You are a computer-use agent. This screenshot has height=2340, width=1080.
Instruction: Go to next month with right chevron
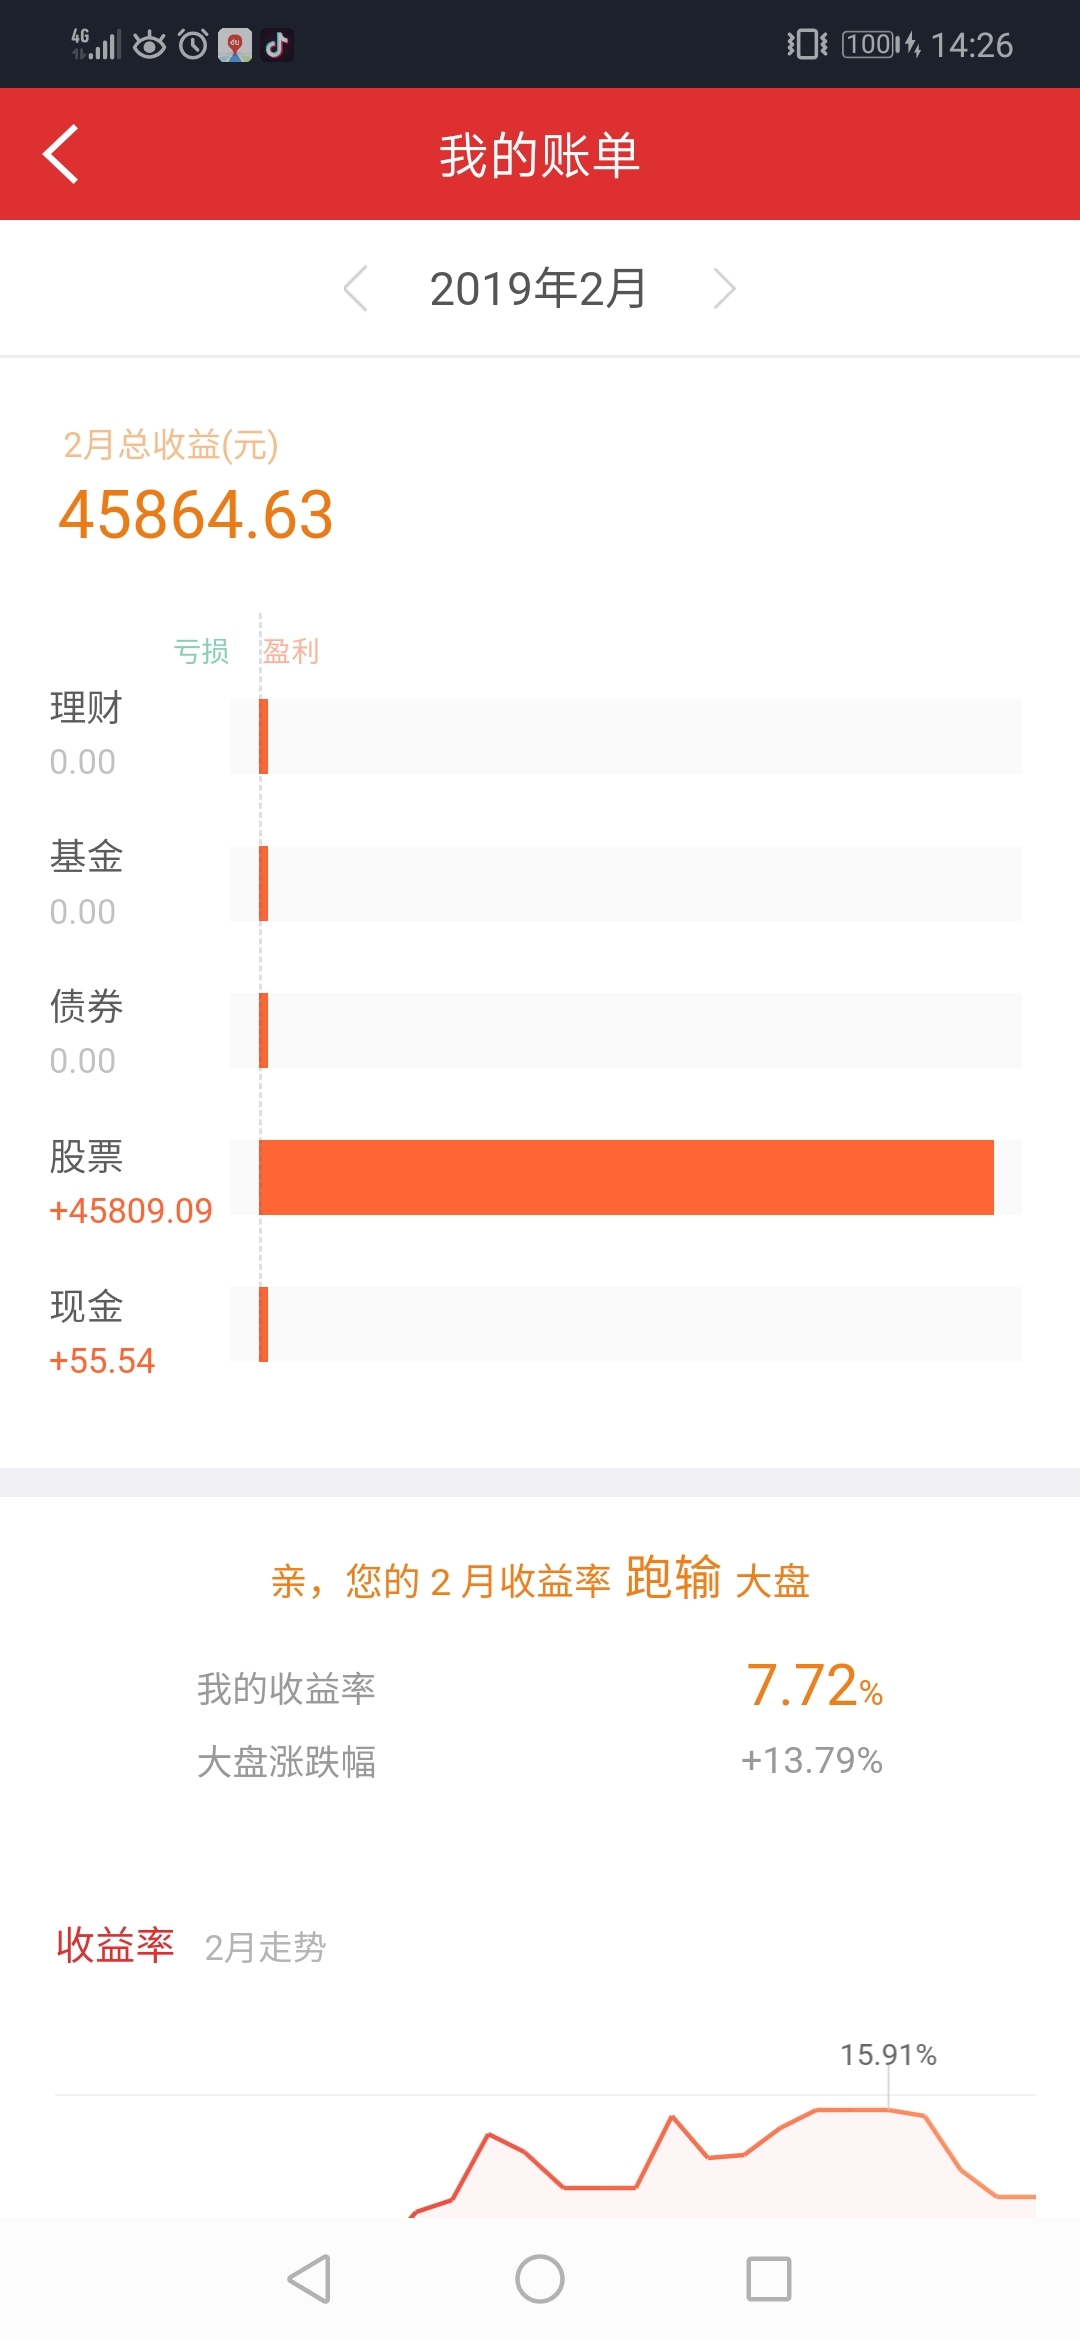coord(724,289)
